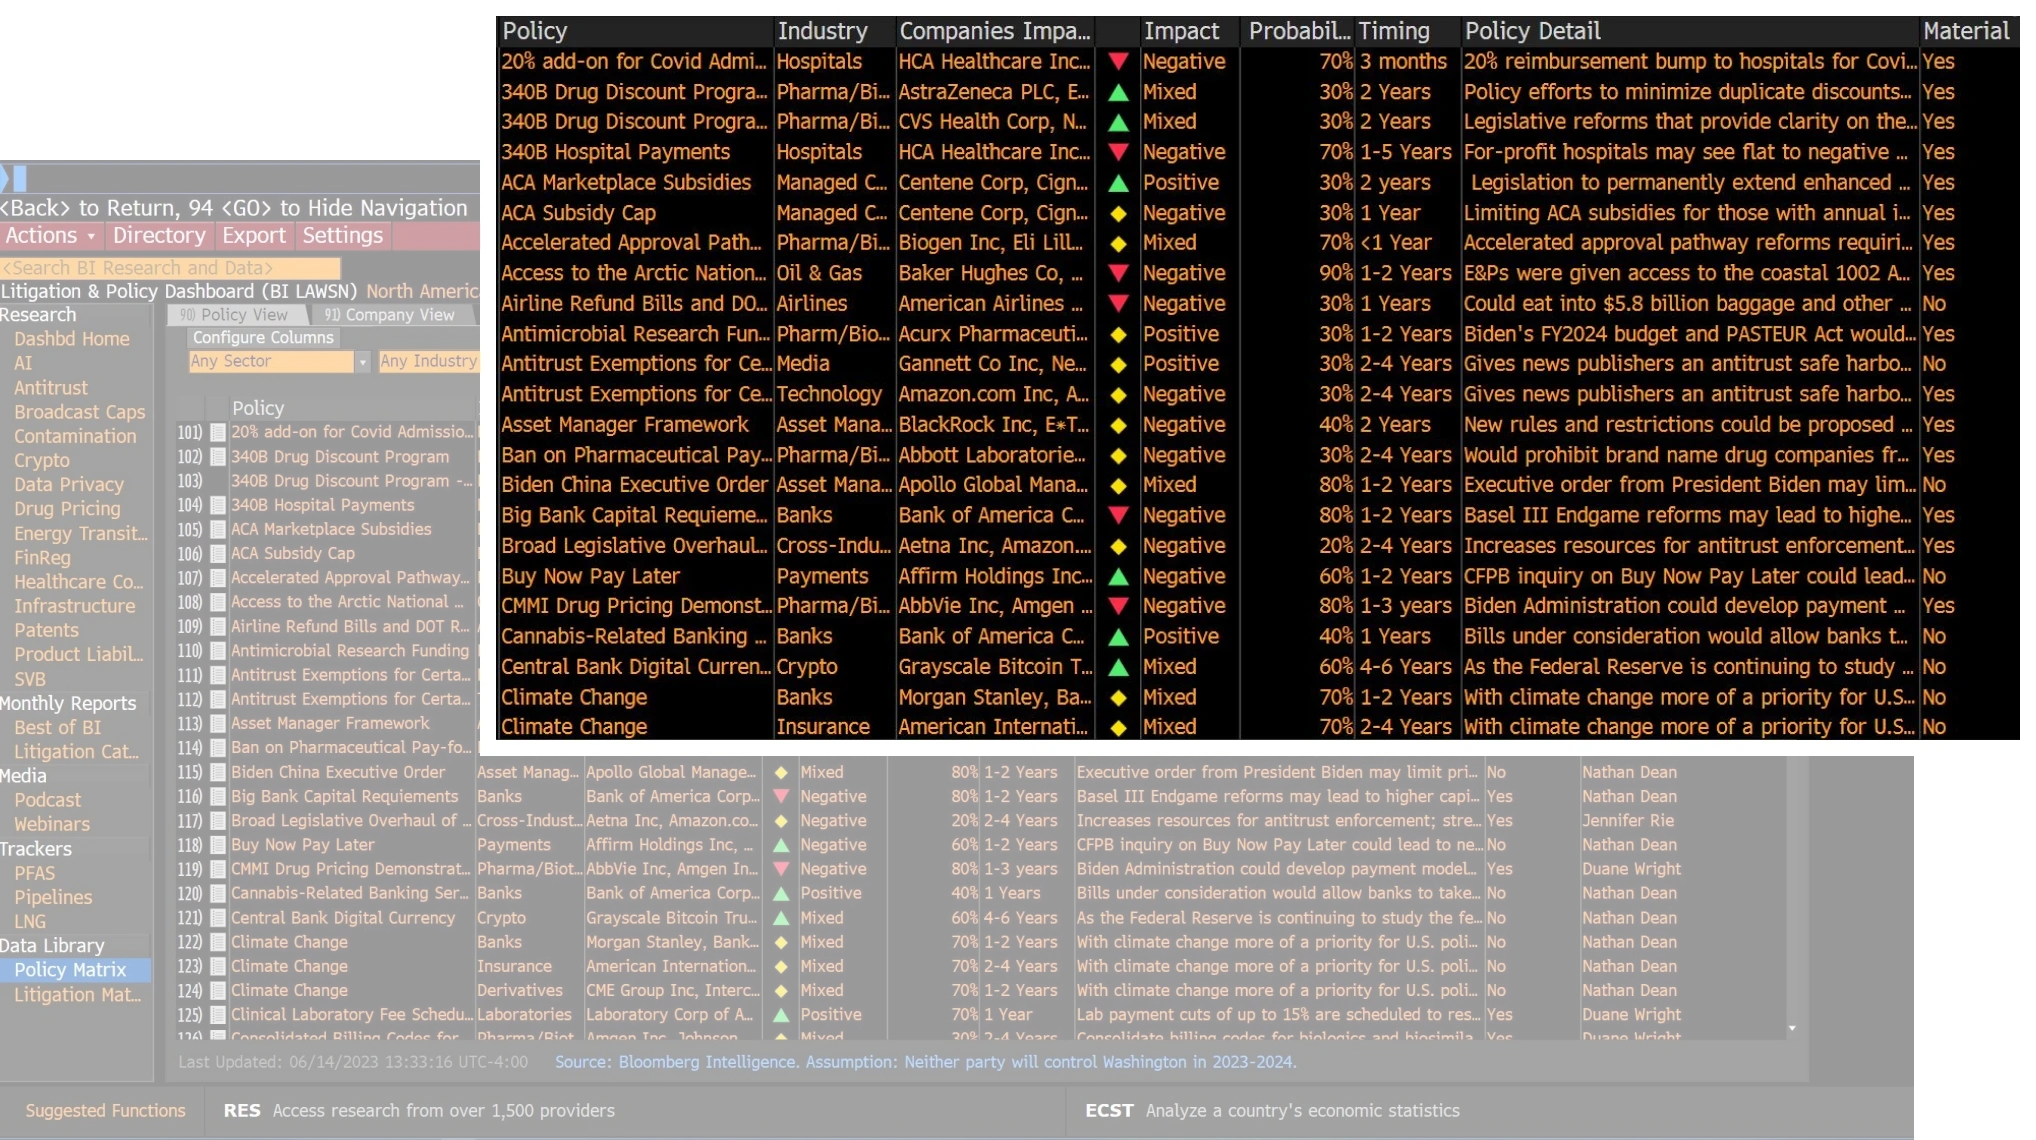Click document icon beside Asset Manager Framework
This screenshot has height=1140, width=2036.
click(218, 723)
